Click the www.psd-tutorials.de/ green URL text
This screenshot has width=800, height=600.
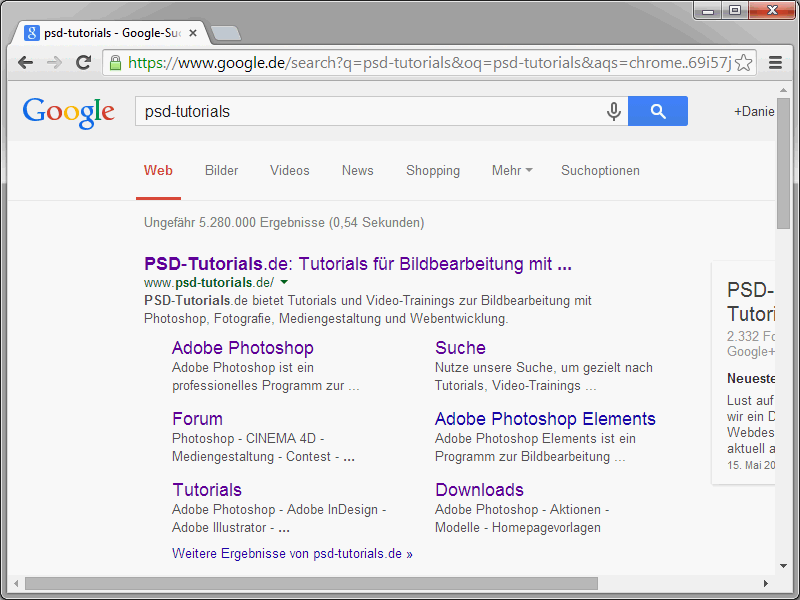point(209,282)
